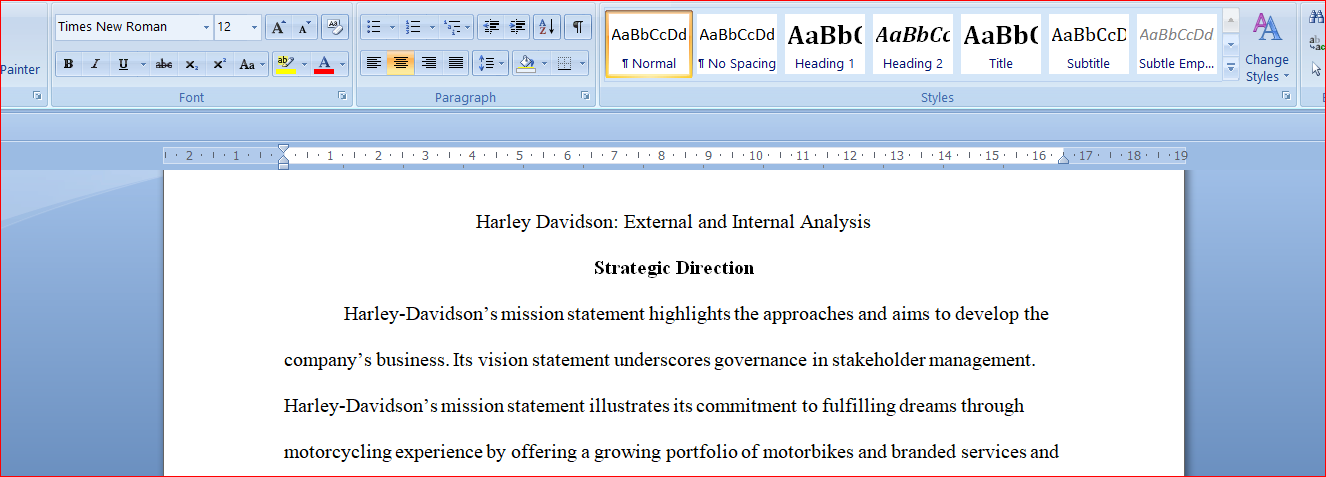Toggle bold formatting
This screenshot has width=1326, height=477.
coord(68,64)
